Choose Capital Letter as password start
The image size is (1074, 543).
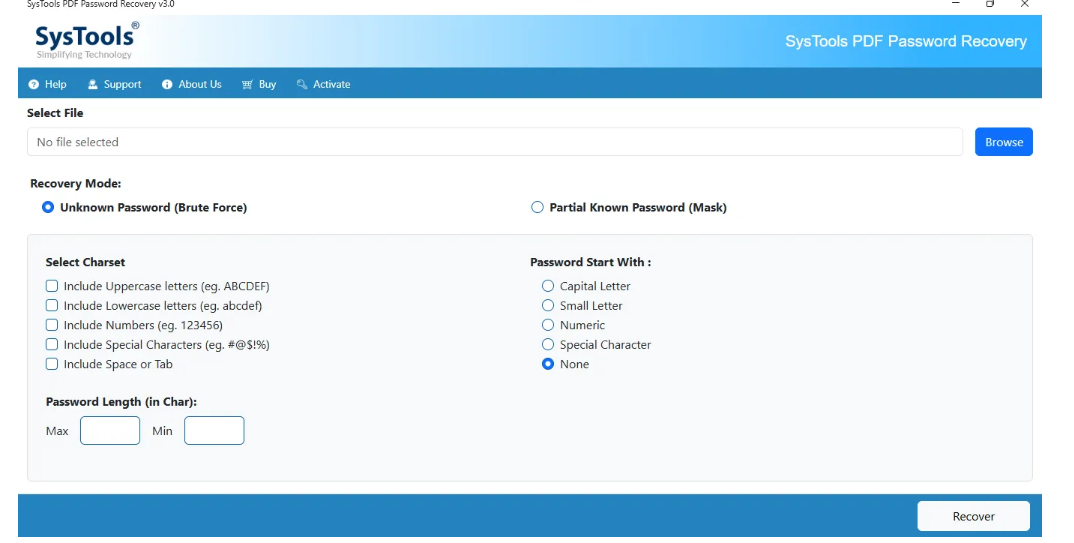pos(548,286)
